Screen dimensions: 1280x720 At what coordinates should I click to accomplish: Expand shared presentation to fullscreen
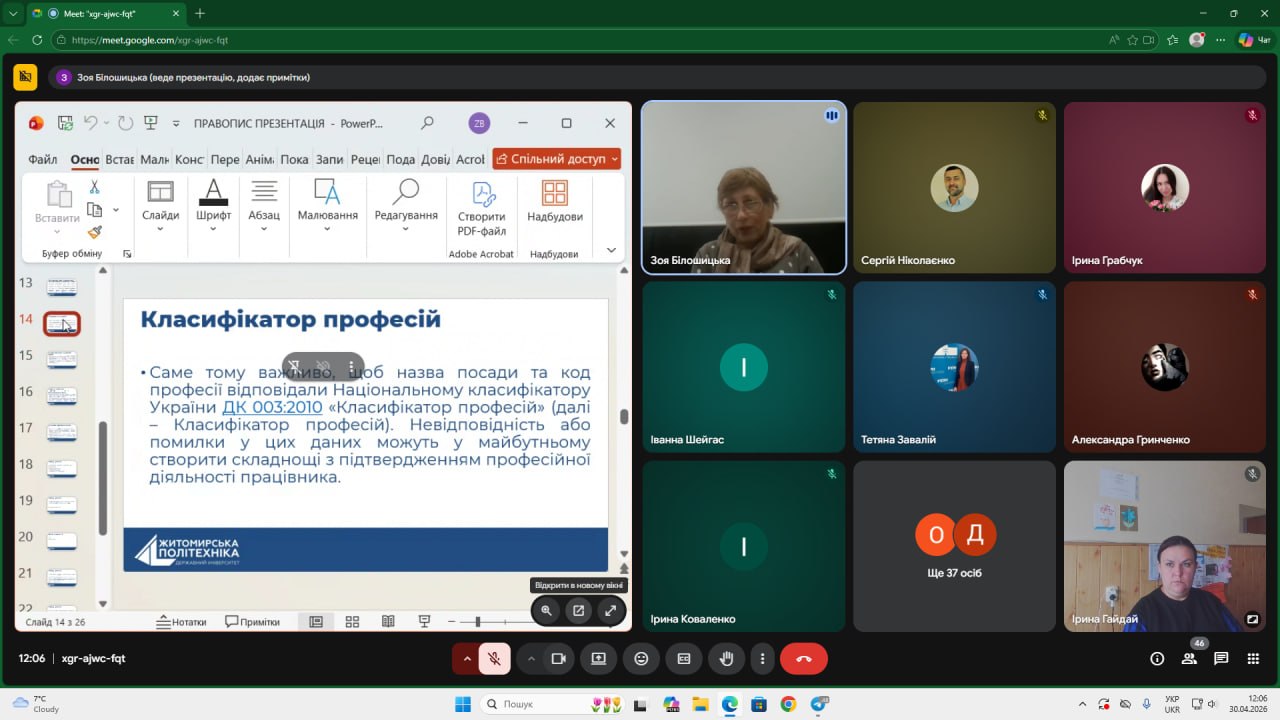610,610
